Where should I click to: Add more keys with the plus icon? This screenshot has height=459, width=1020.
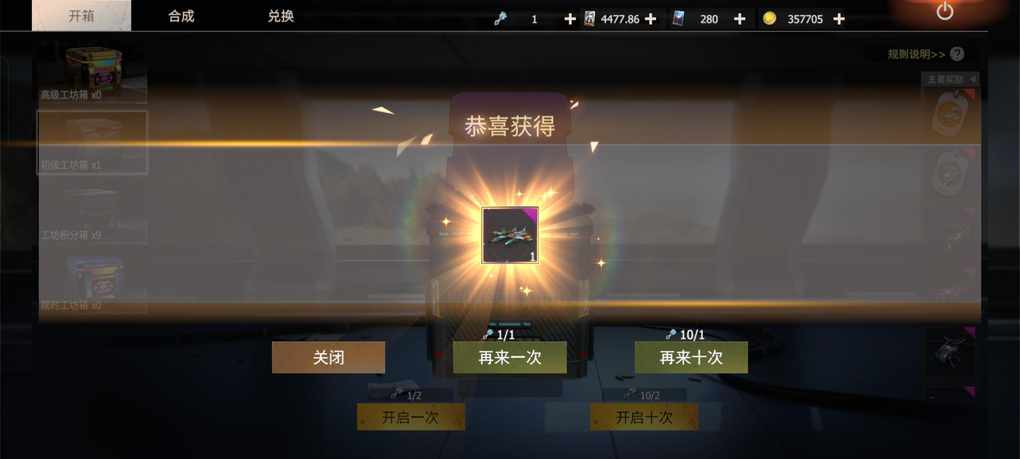(570, 19)
